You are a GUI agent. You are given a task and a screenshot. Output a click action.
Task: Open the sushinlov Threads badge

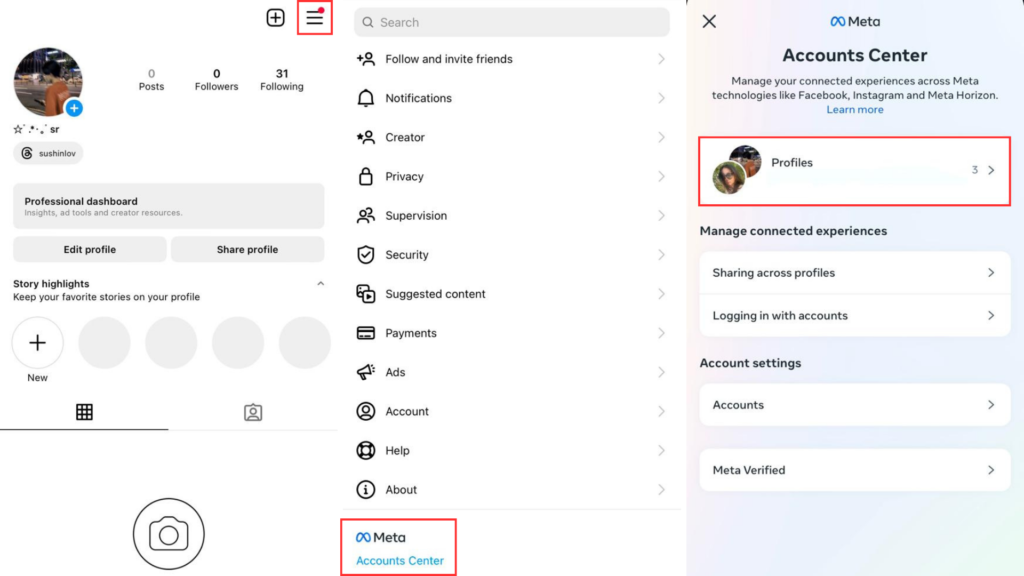coord(49,154)
